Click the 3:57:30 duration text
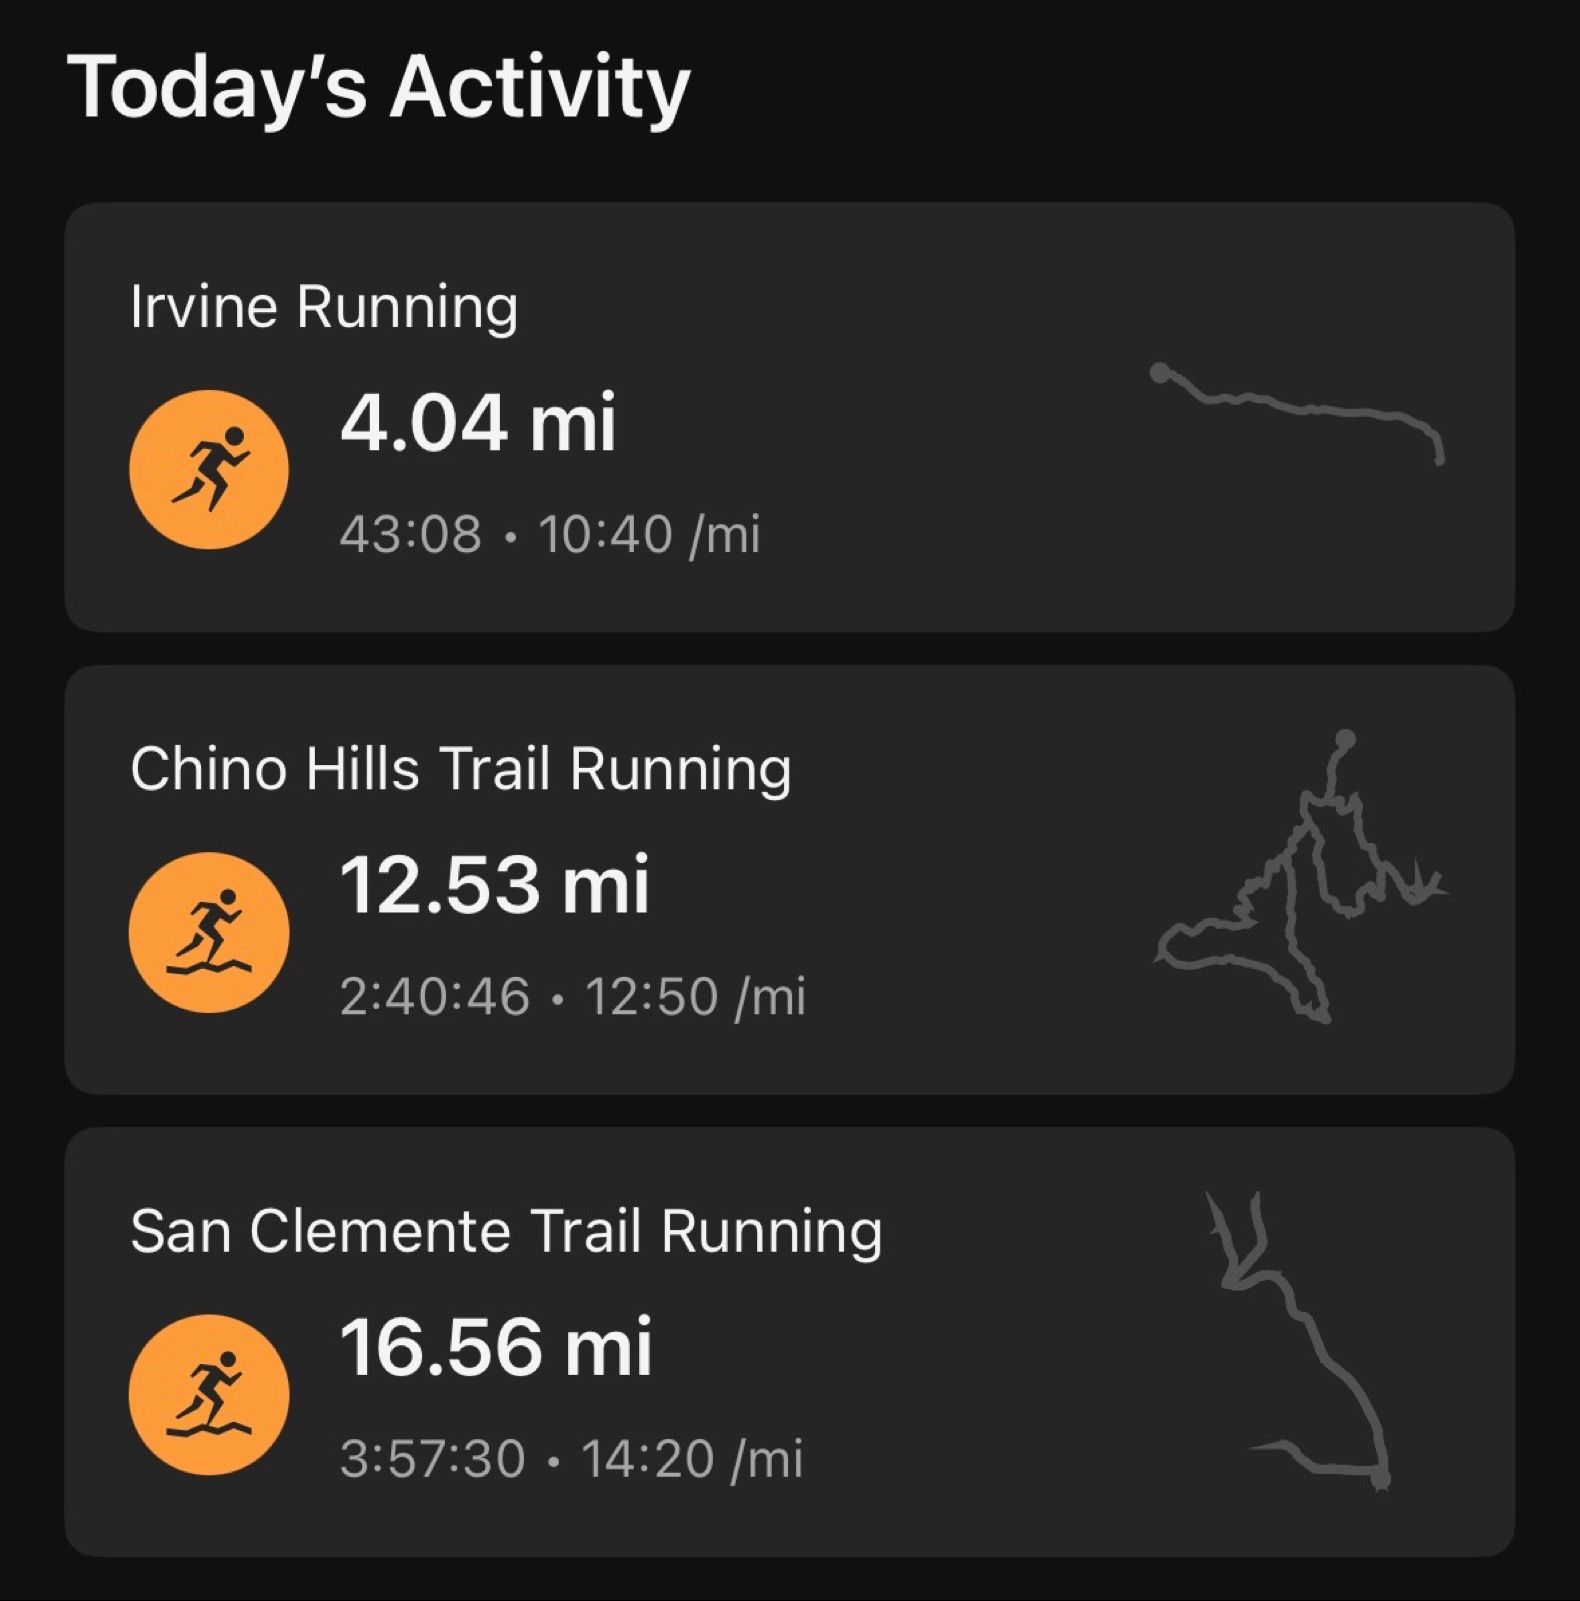Viewport: 1580px width, 1601px height. pyautogui.click(x=432, y=1458)
